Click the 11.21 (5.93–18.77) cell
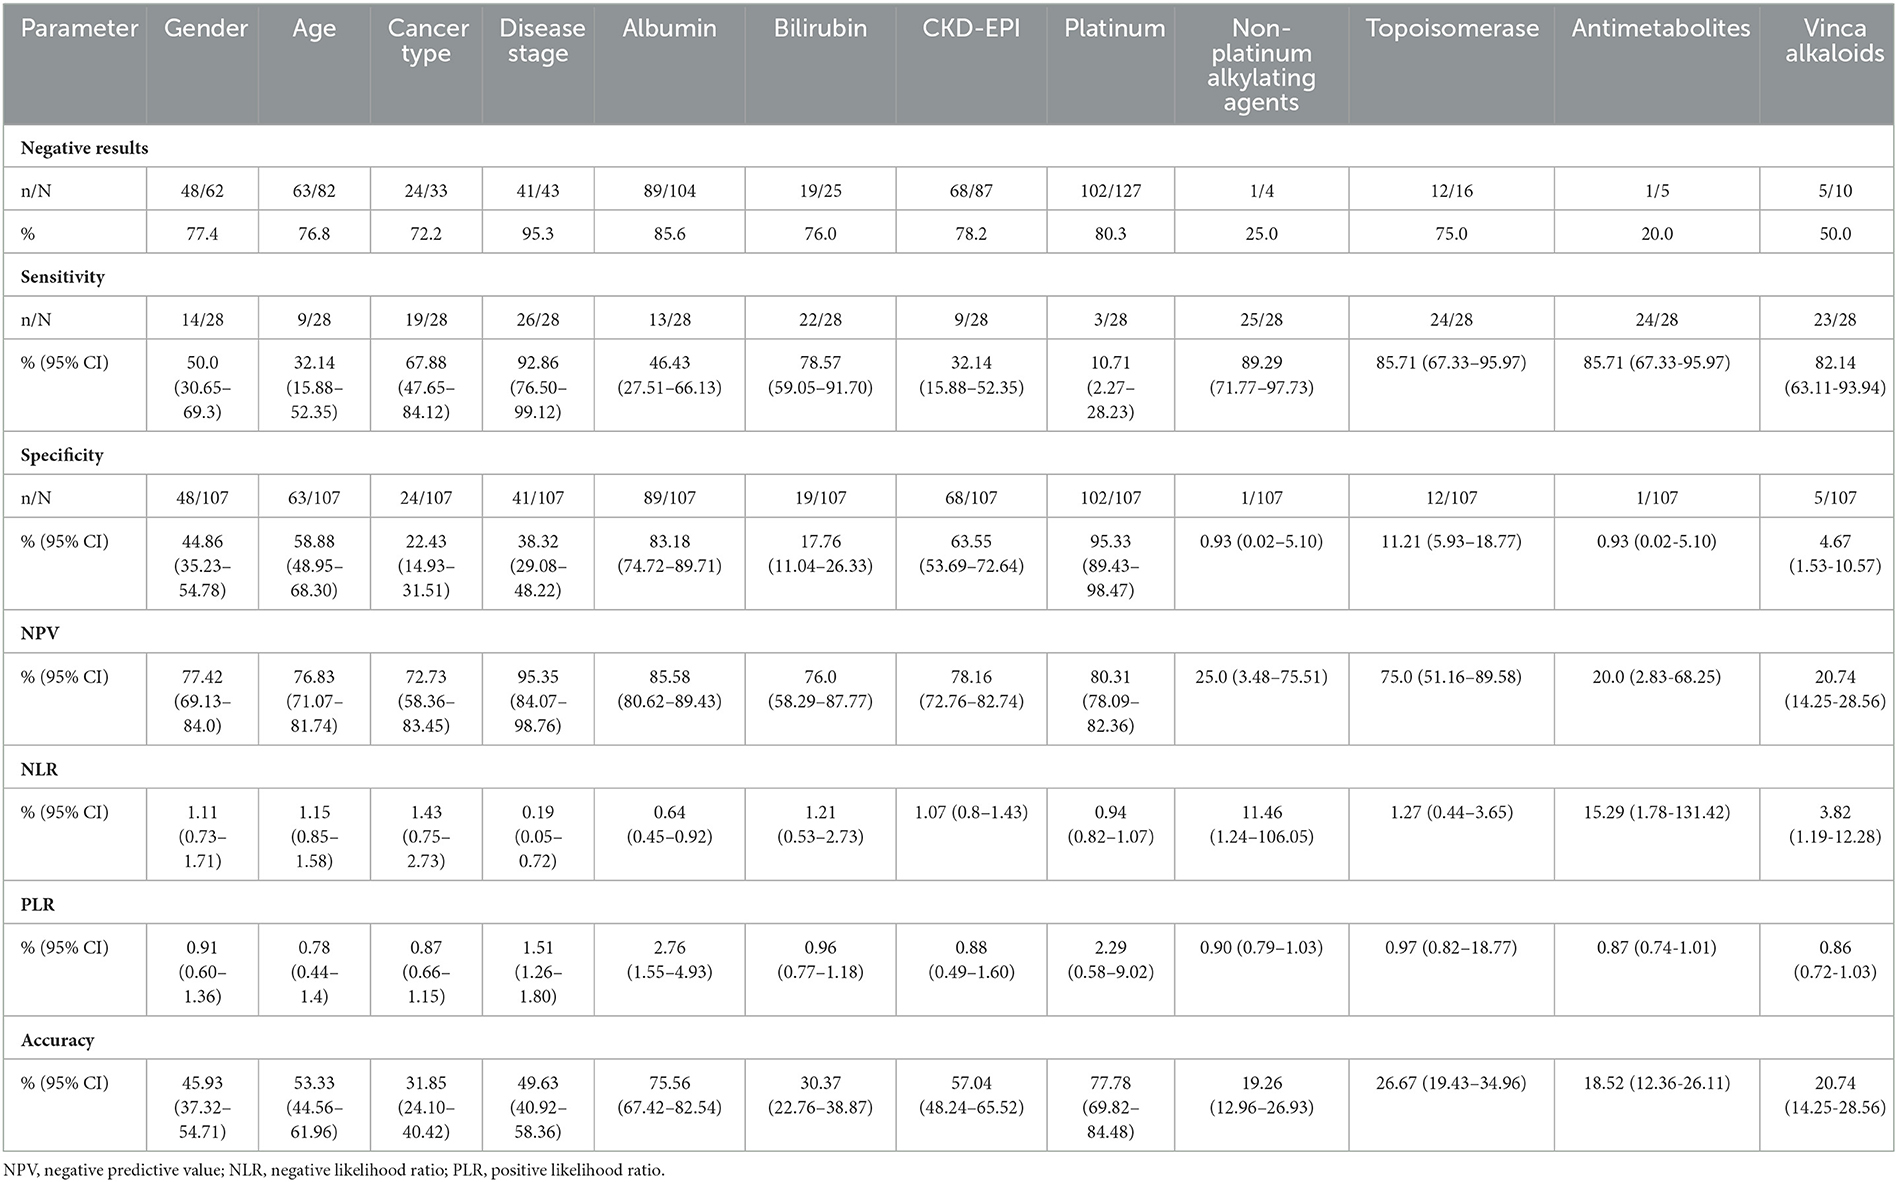1897x1182 pixels. pyautogui.click(x=1451, y=565)
